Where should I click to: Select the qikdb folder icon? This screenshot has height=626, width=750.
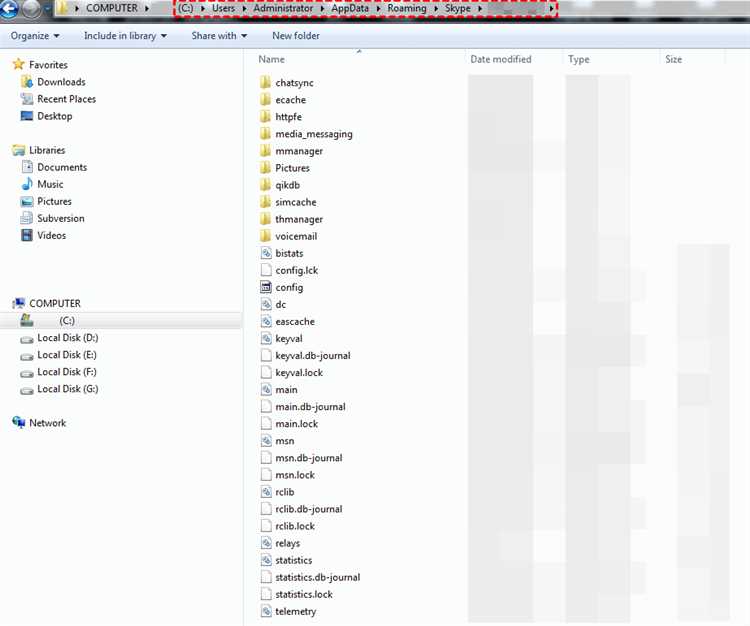265,185
